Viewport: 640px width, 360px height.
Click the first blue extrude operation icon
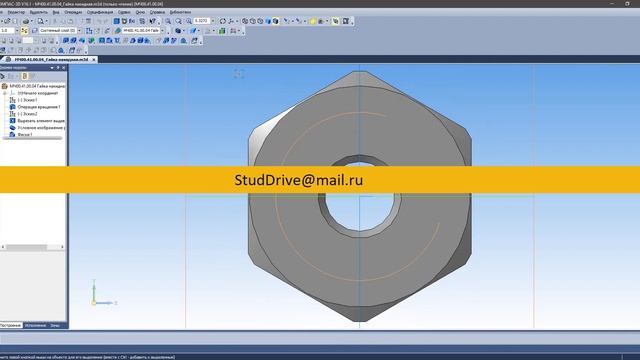(66, 40)
